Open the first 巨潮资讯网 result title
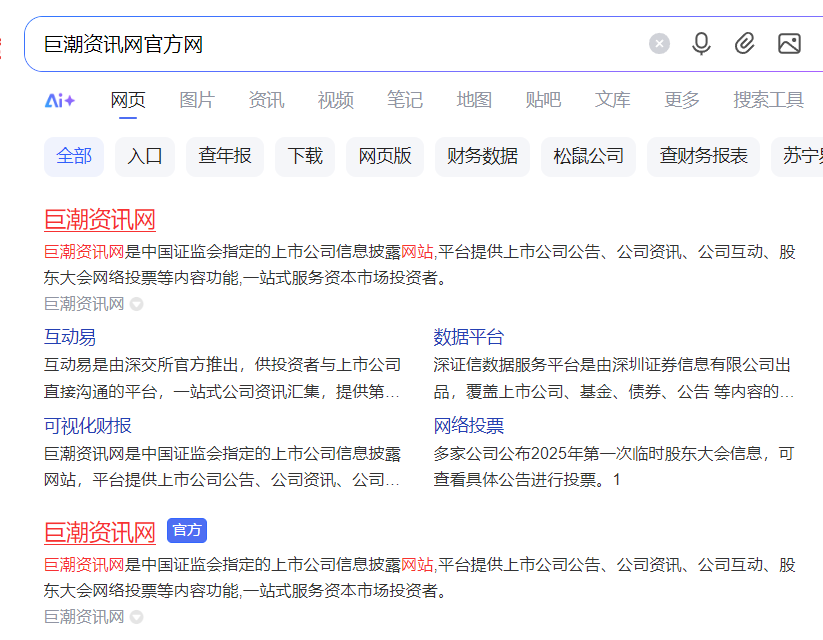823x640 pixels. pos(100,219)
